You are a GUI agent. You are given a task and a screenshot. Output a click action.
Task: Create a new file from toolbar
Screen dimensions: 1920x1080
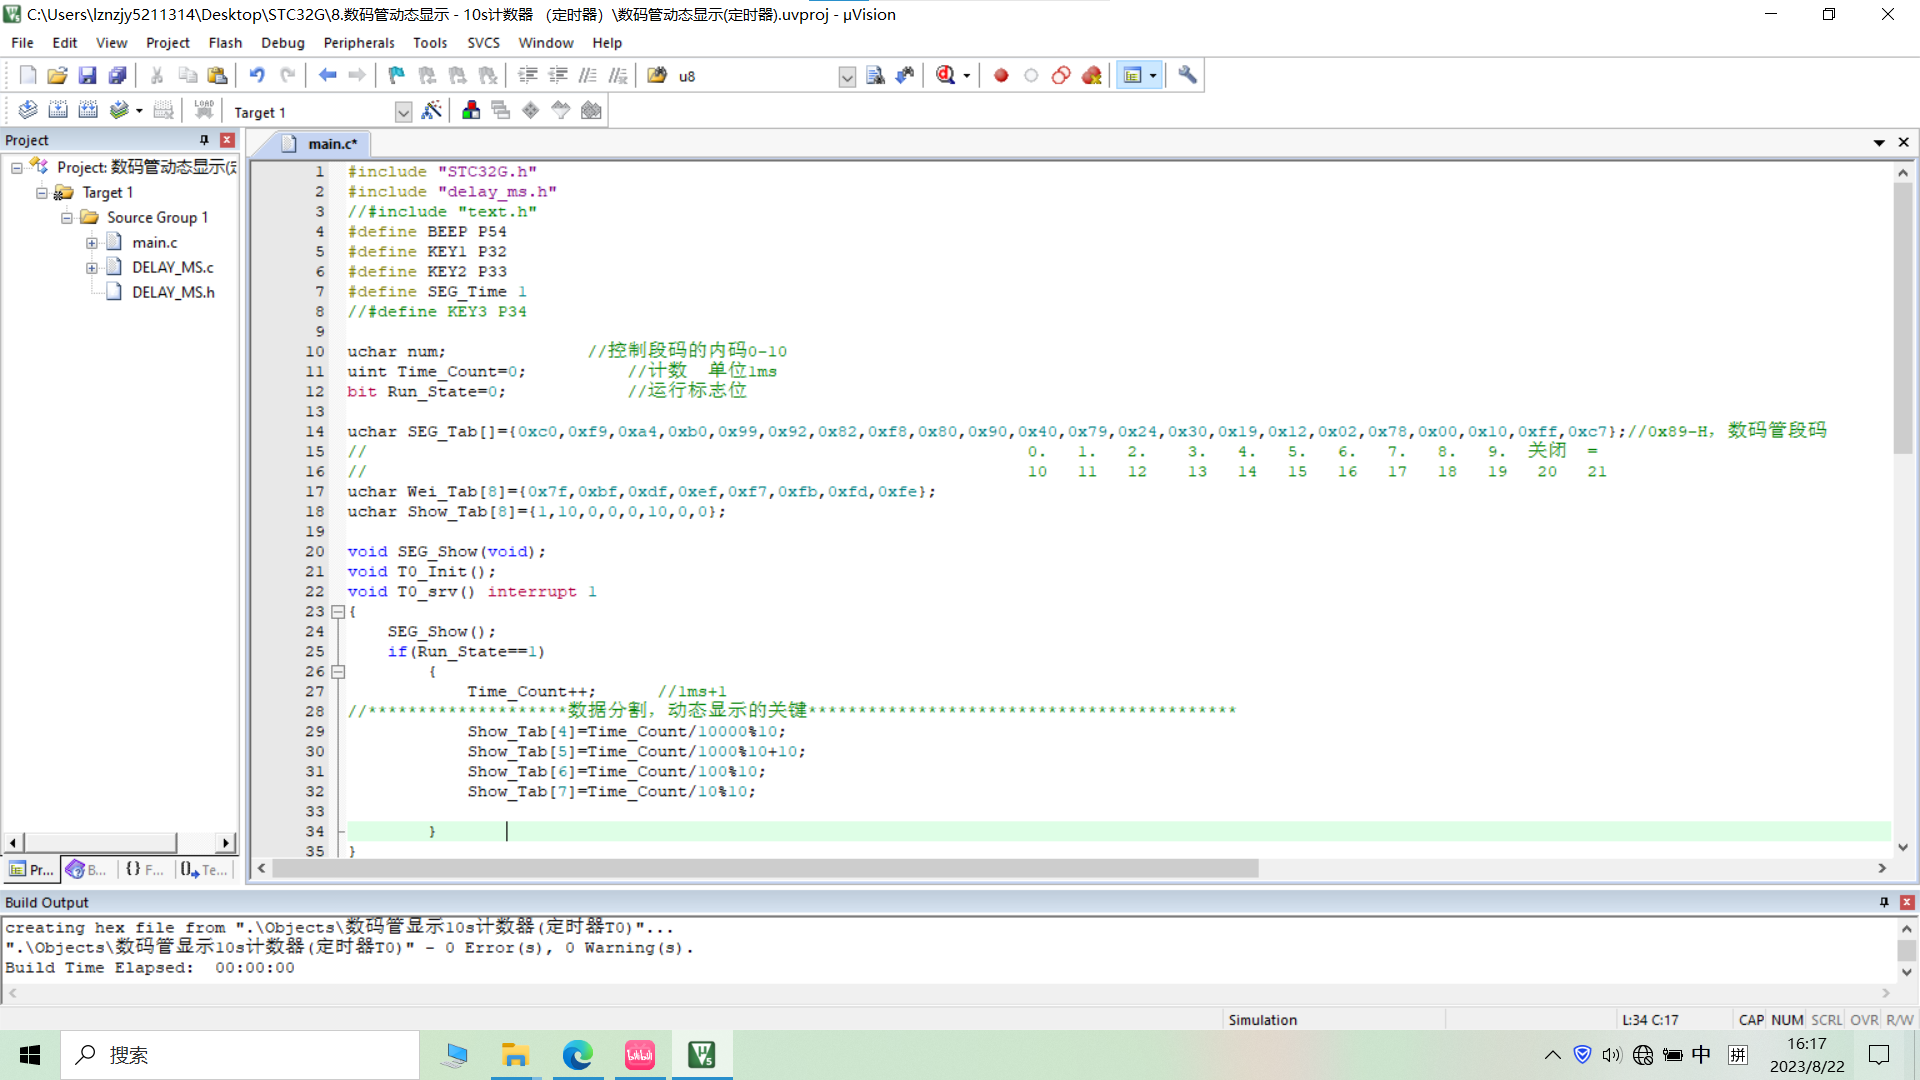[28, 75]
